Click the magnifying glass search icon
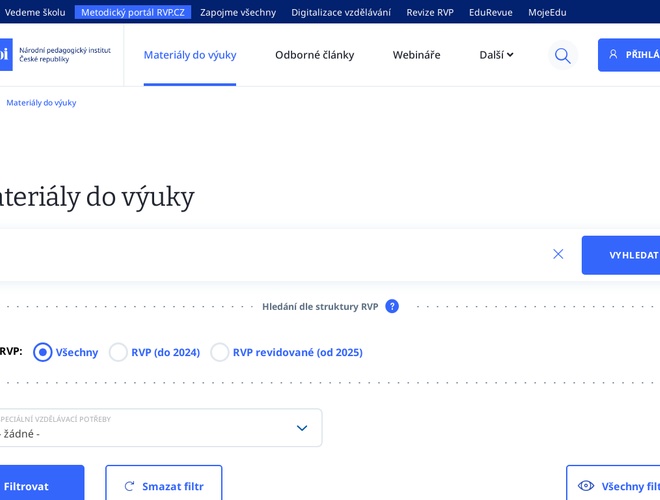This screenshot has height=500, width=660. pos(562,55)
